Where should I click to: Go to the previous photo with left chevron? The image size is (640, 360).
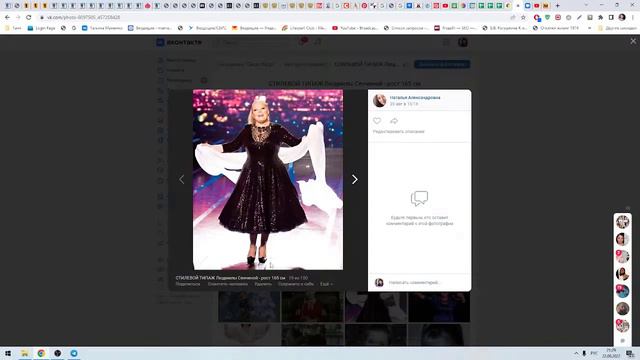[182, 179]
